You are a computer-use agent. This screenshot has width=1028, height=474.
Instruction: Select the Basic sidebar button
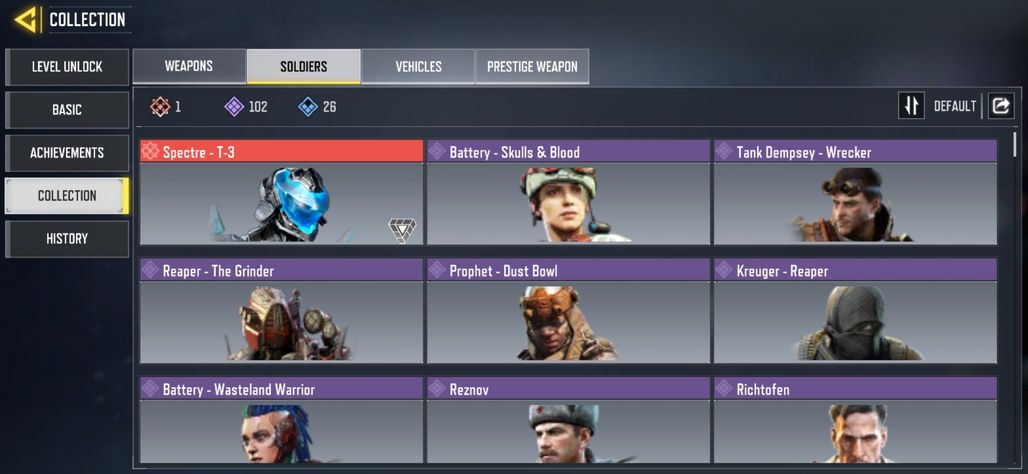pos(67,109)
